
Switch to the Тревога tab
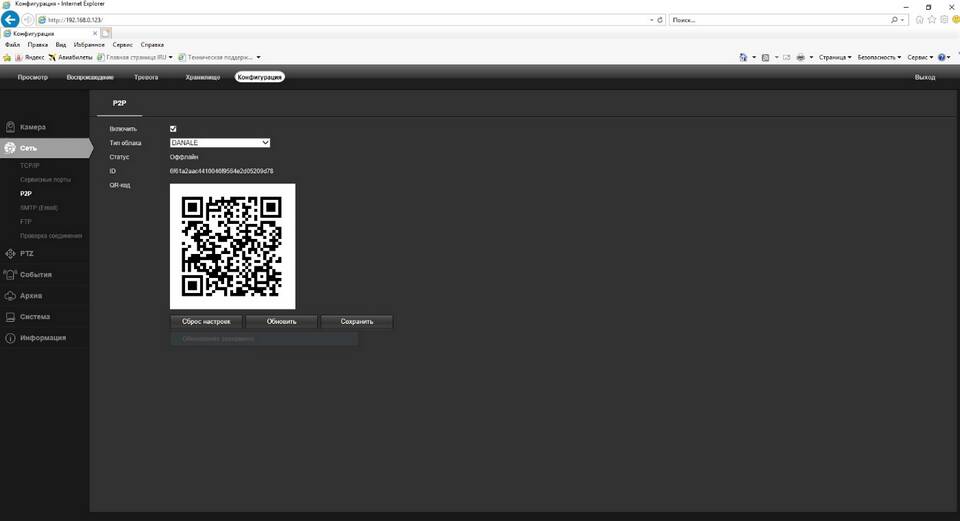point(146,77)
